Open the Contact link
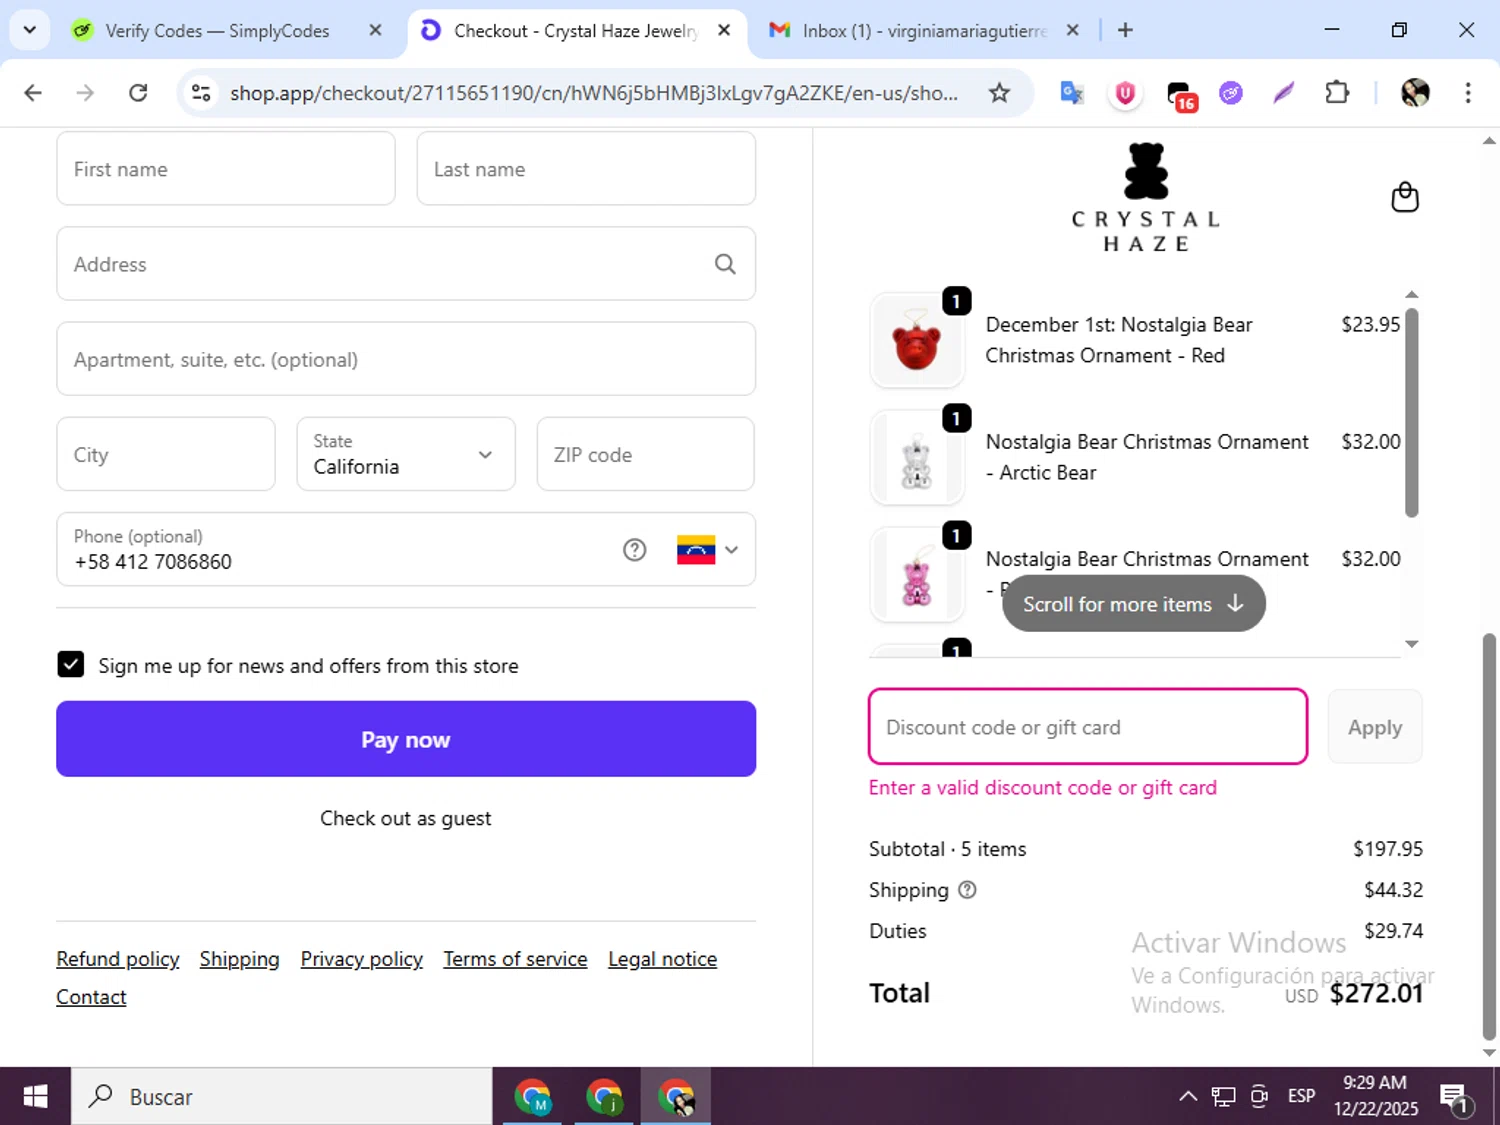The height and width of the screenshot is (1125, 1500). tap(91, 997)
